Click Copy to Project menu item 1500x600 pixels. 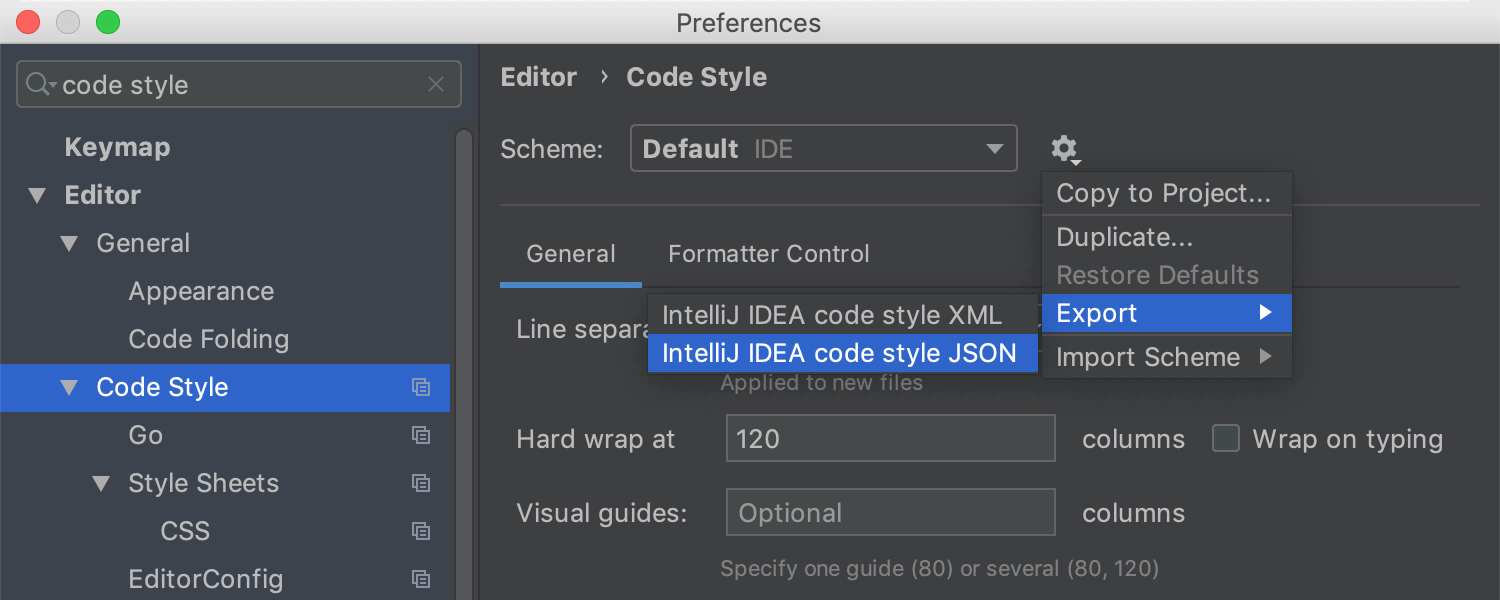click(1163, 194)
